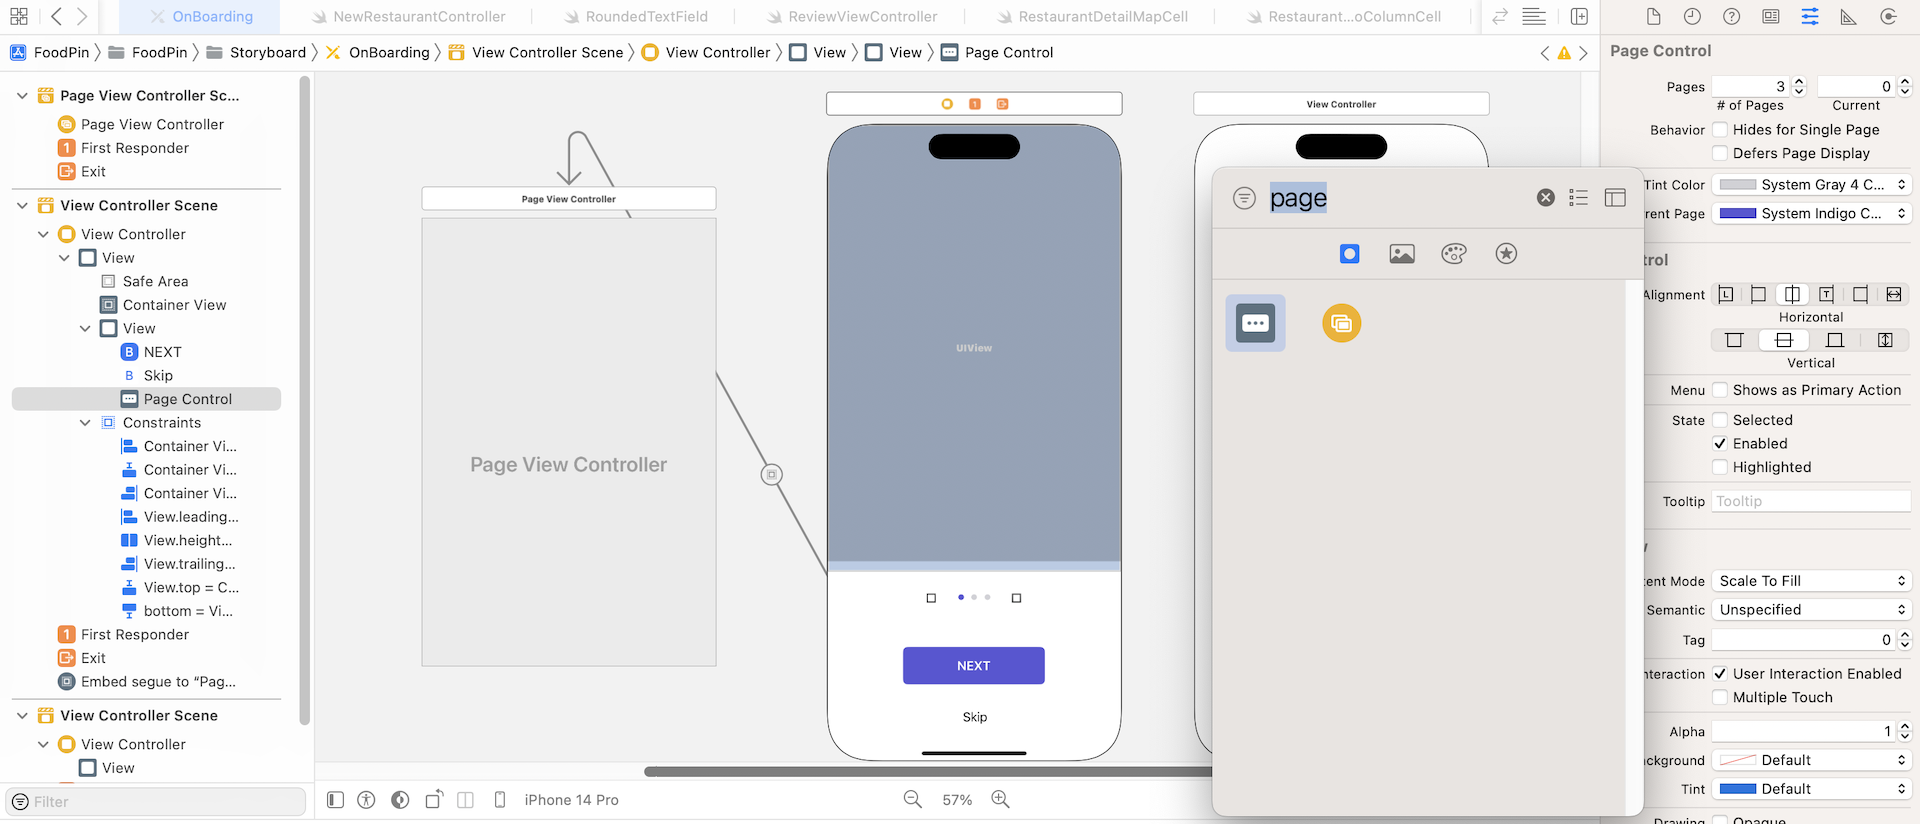The image size is (1920, 824).
Task: Show color library category
Action: point(1454,254)
